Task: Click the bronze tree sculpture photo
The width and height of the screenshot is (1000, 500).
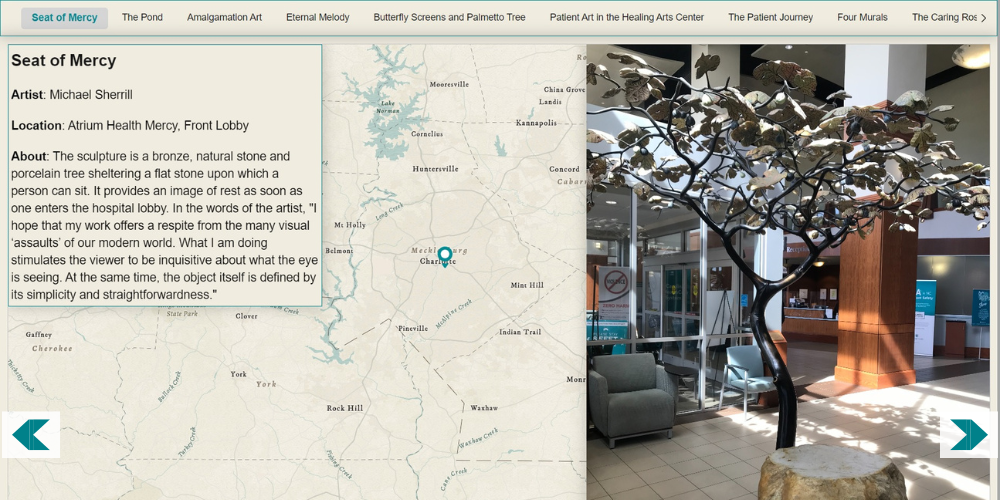Action: (788, 272)
